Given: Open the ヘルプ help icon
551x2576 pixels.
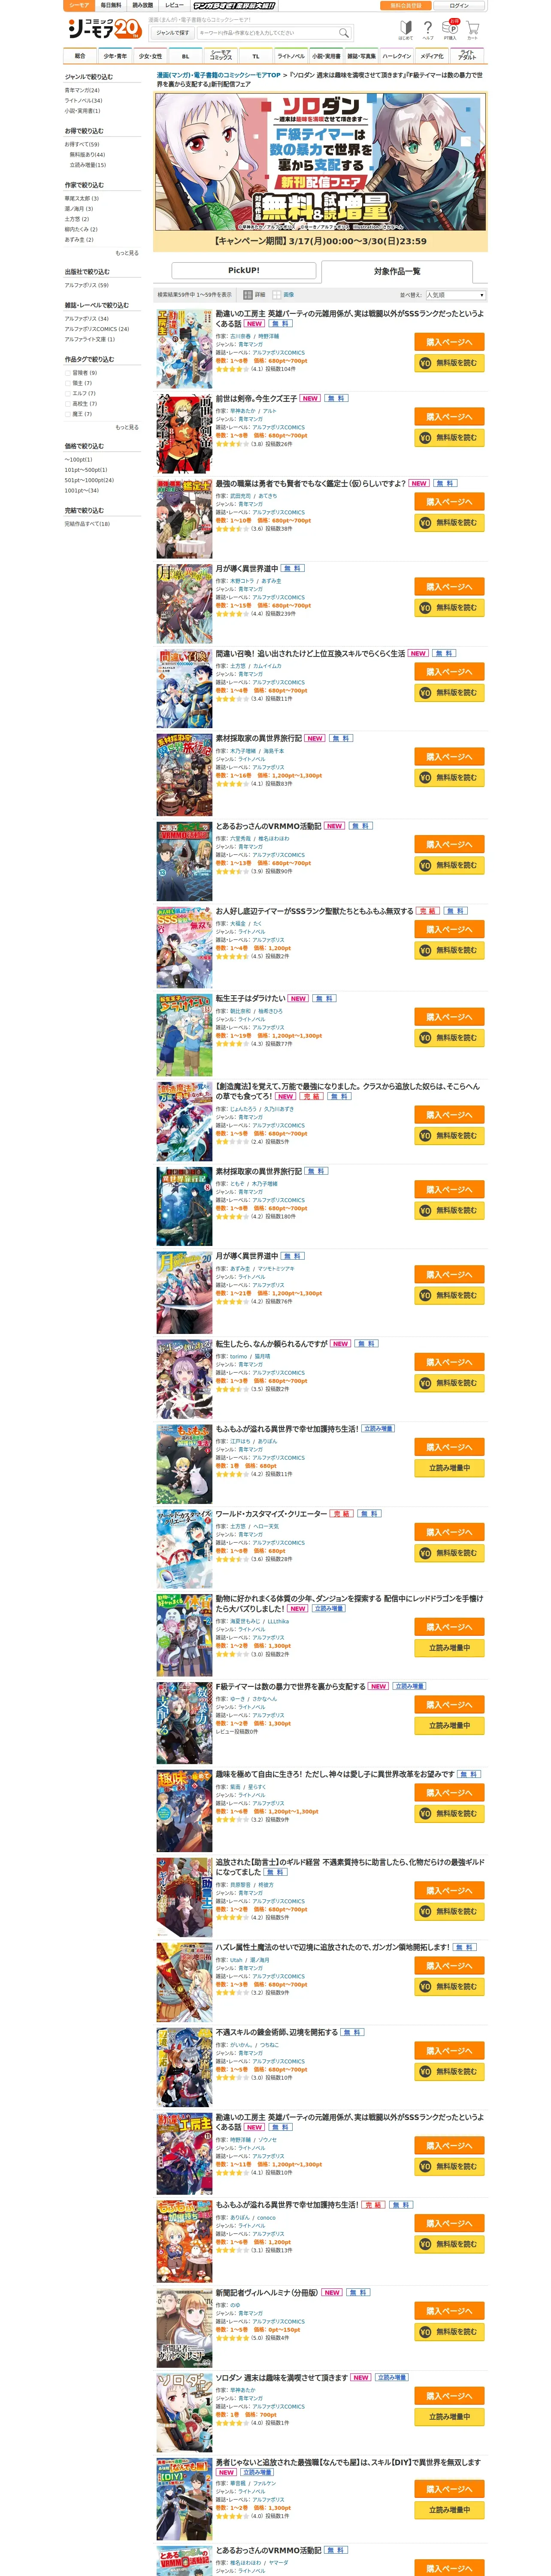Looking at the screenshot, I should pos(428,30).
